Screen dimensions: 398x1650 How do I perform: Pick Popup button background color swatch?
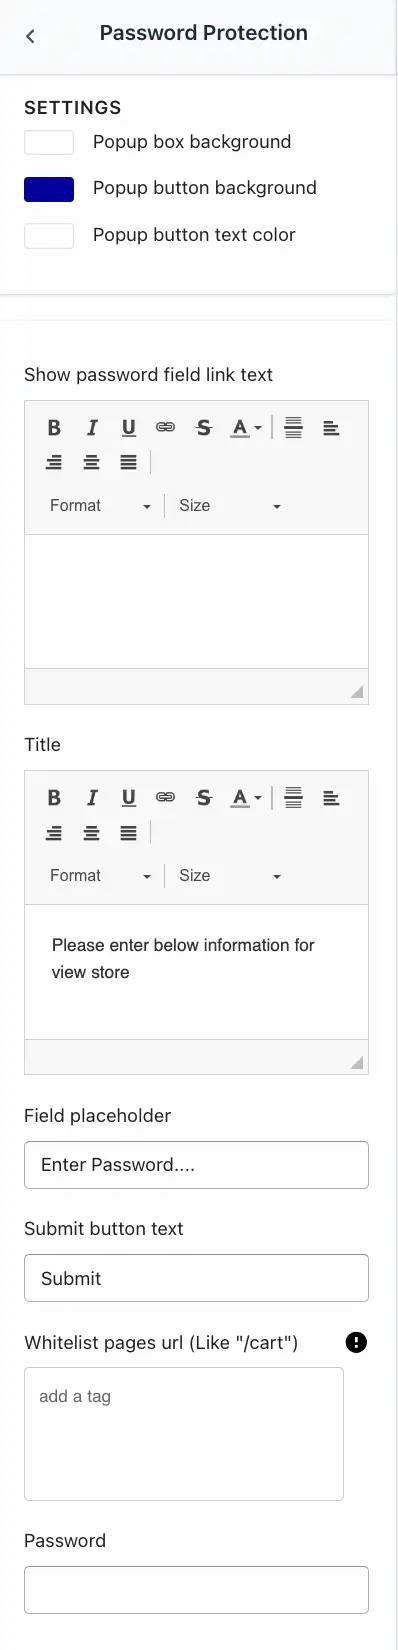tap(49, 189)
